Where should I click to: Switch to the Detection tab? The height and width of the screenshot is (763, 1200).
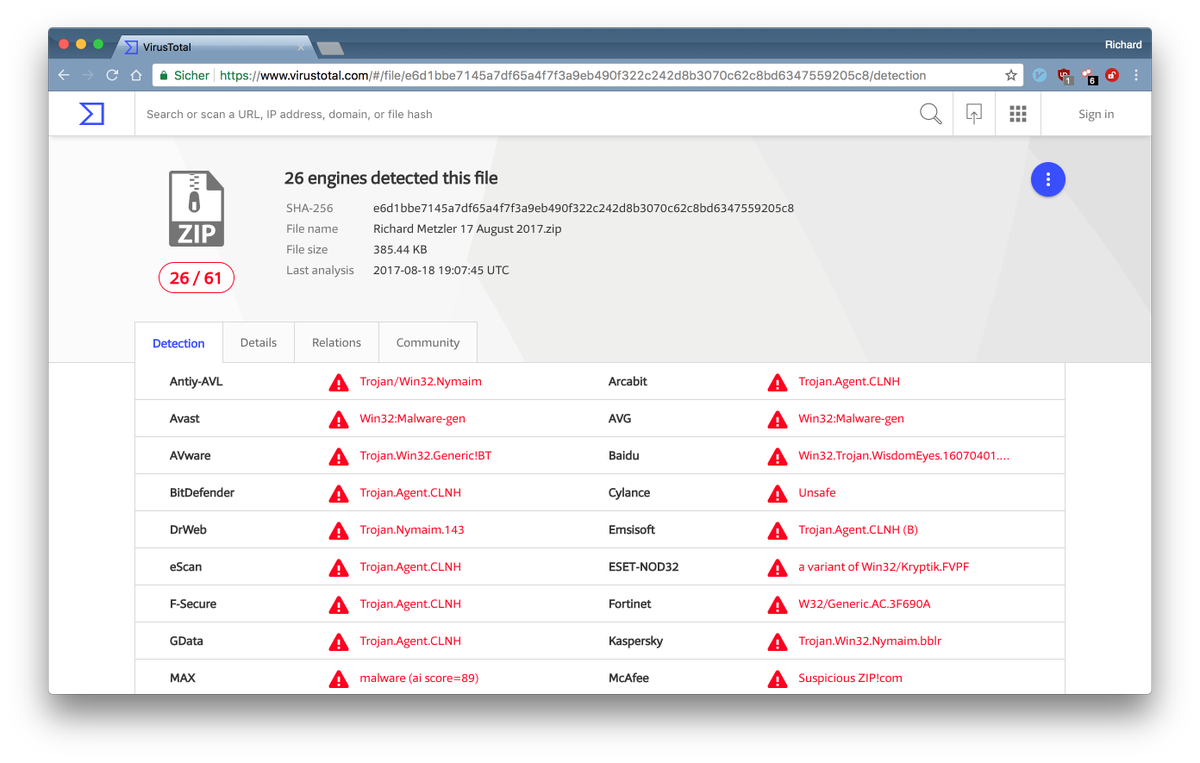[179, 343]
